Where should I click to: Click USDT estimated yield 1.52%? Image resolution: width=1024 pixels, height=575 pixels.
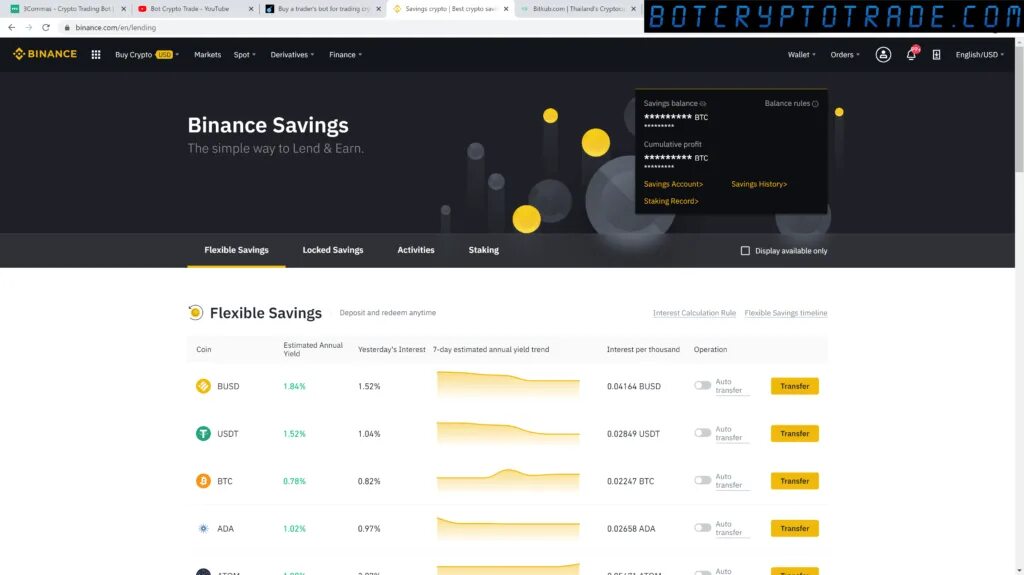point(294,433)
